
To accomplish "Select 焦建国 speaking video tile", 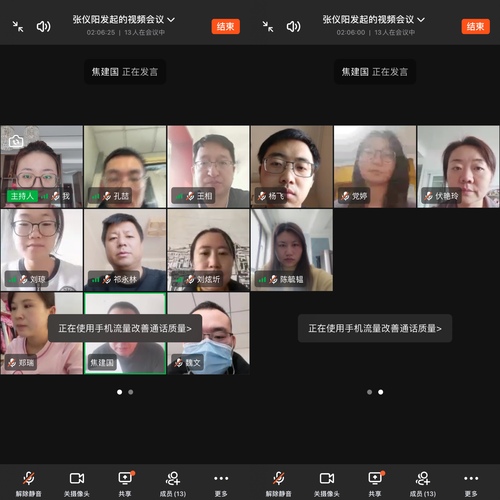I will 125,333.
